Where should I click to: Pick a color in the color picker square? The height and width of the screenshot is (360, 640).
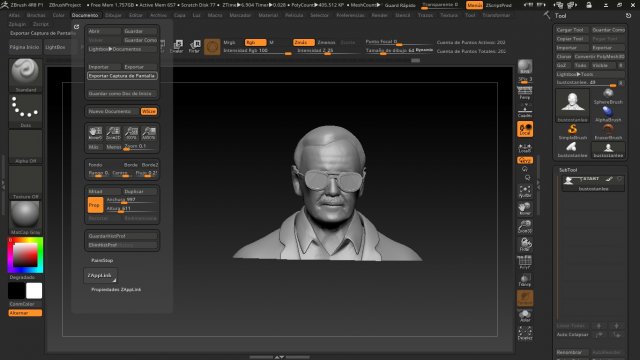tap(25, 255)
